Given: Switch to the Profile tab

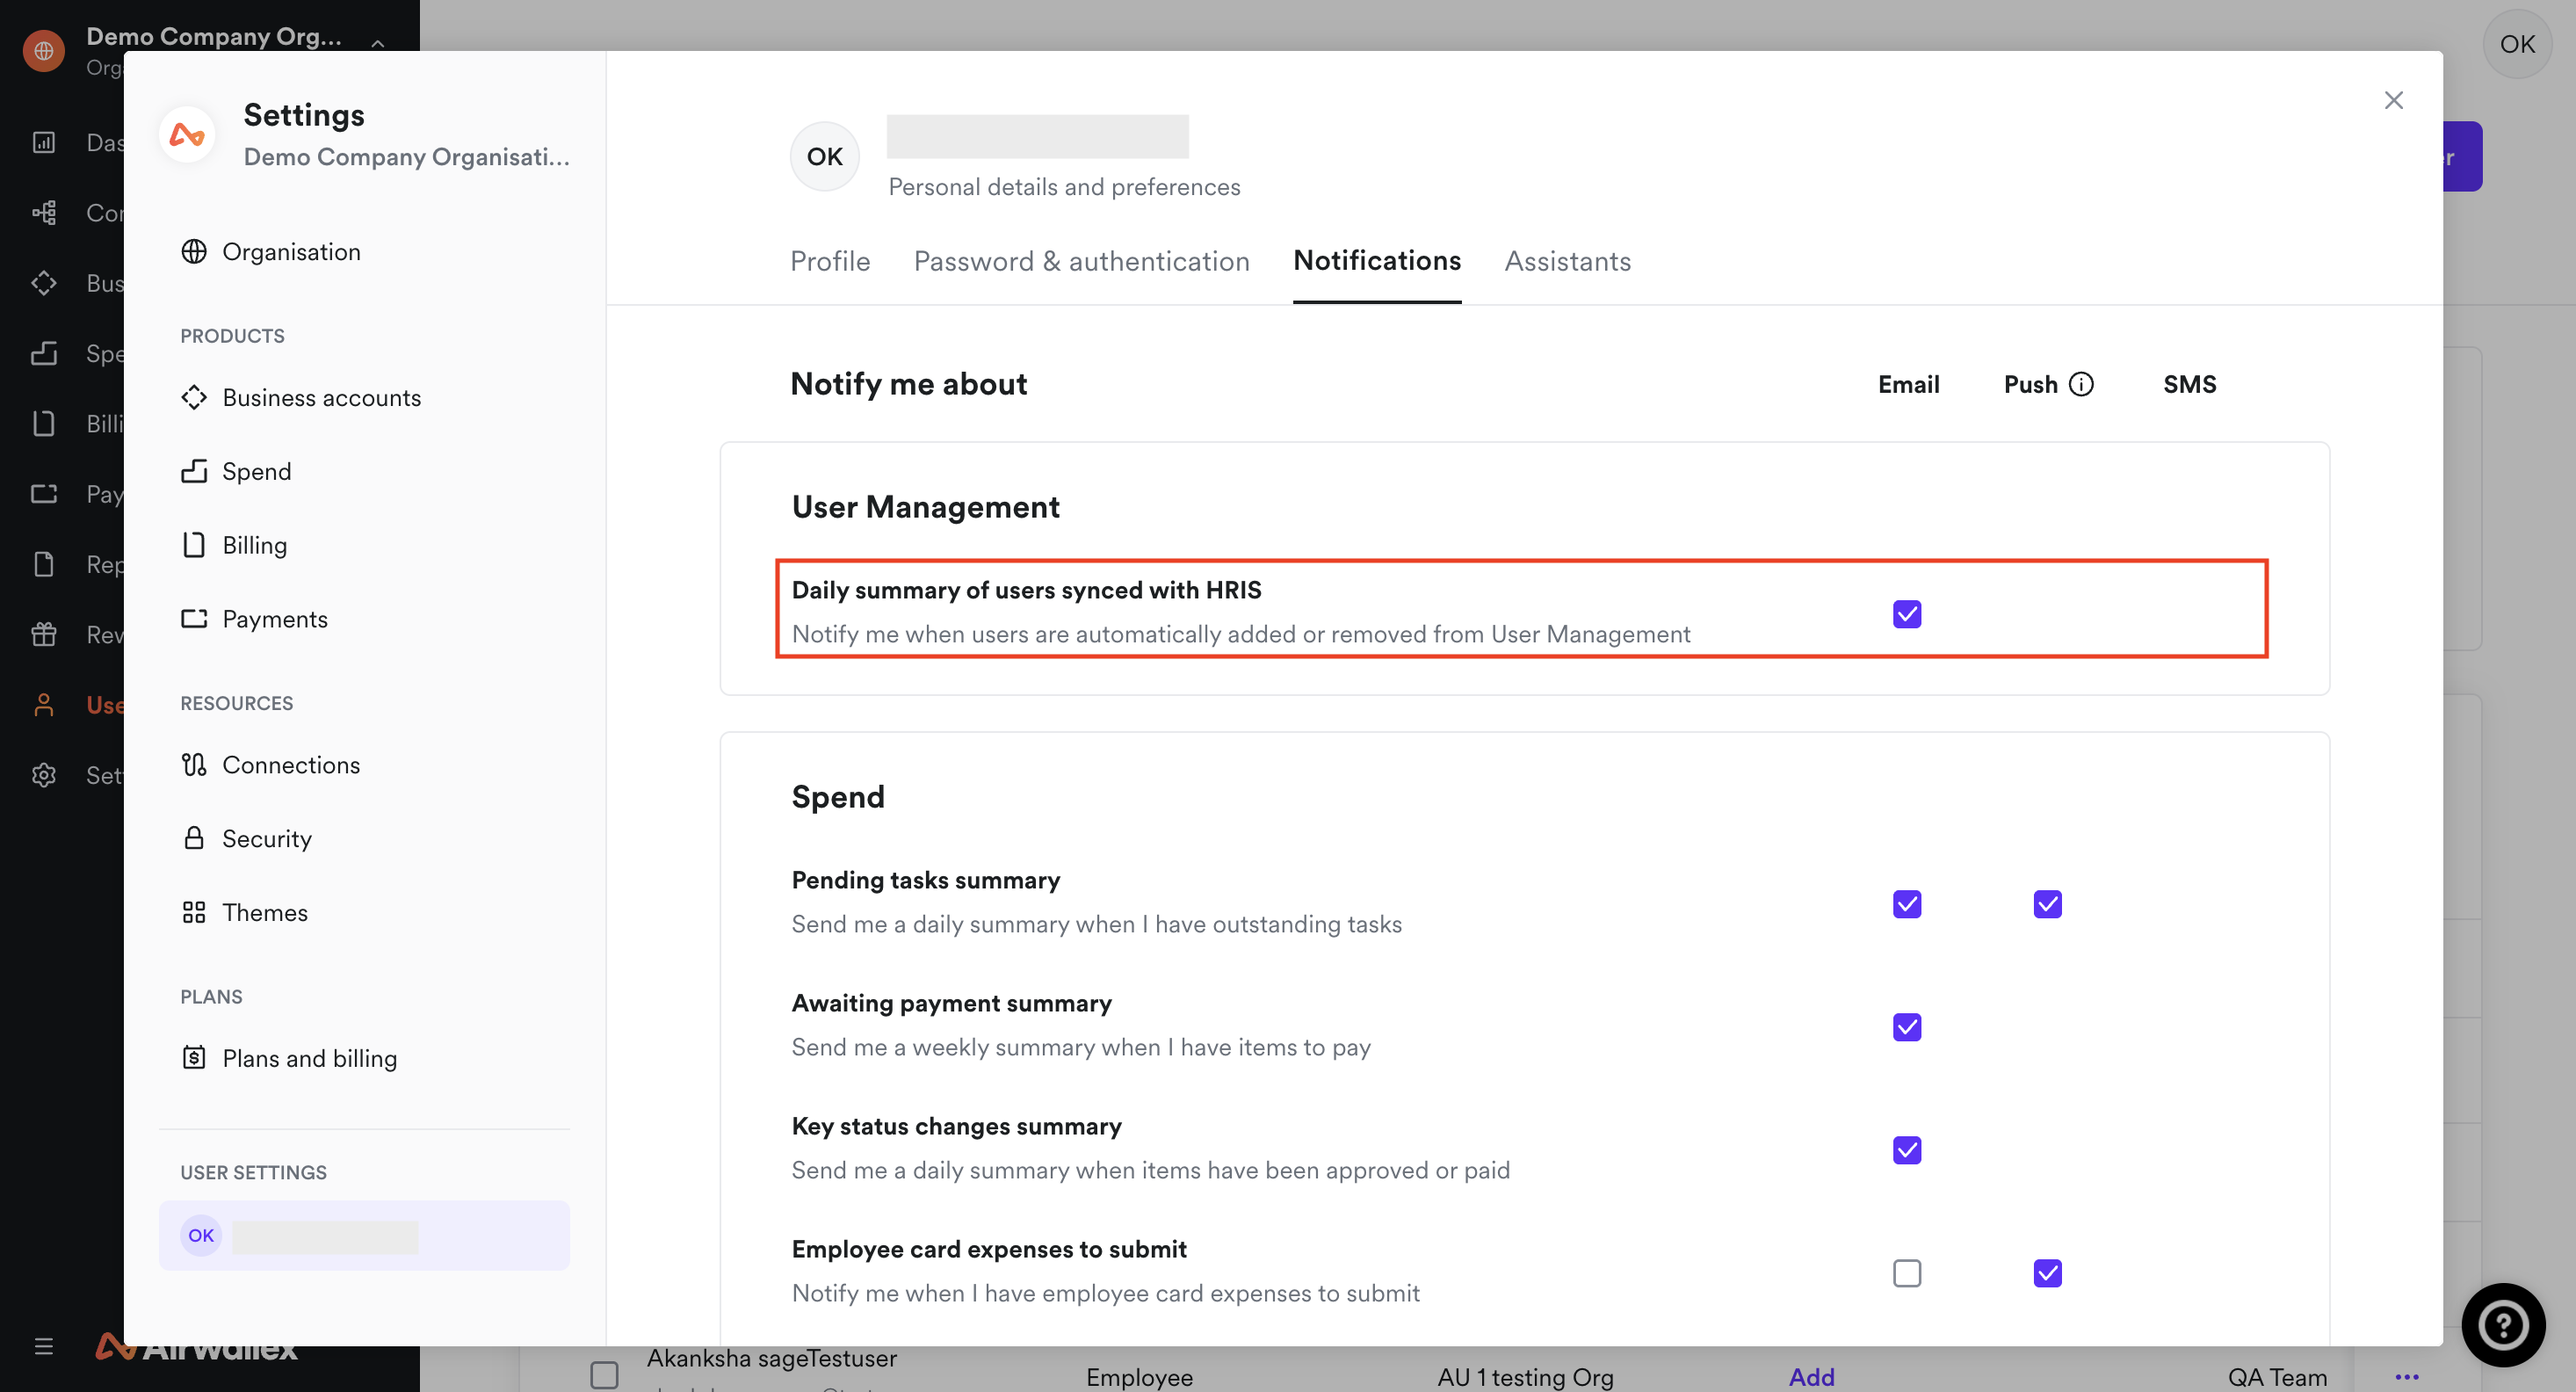Looking at the screenshot, I should [830, 261].
